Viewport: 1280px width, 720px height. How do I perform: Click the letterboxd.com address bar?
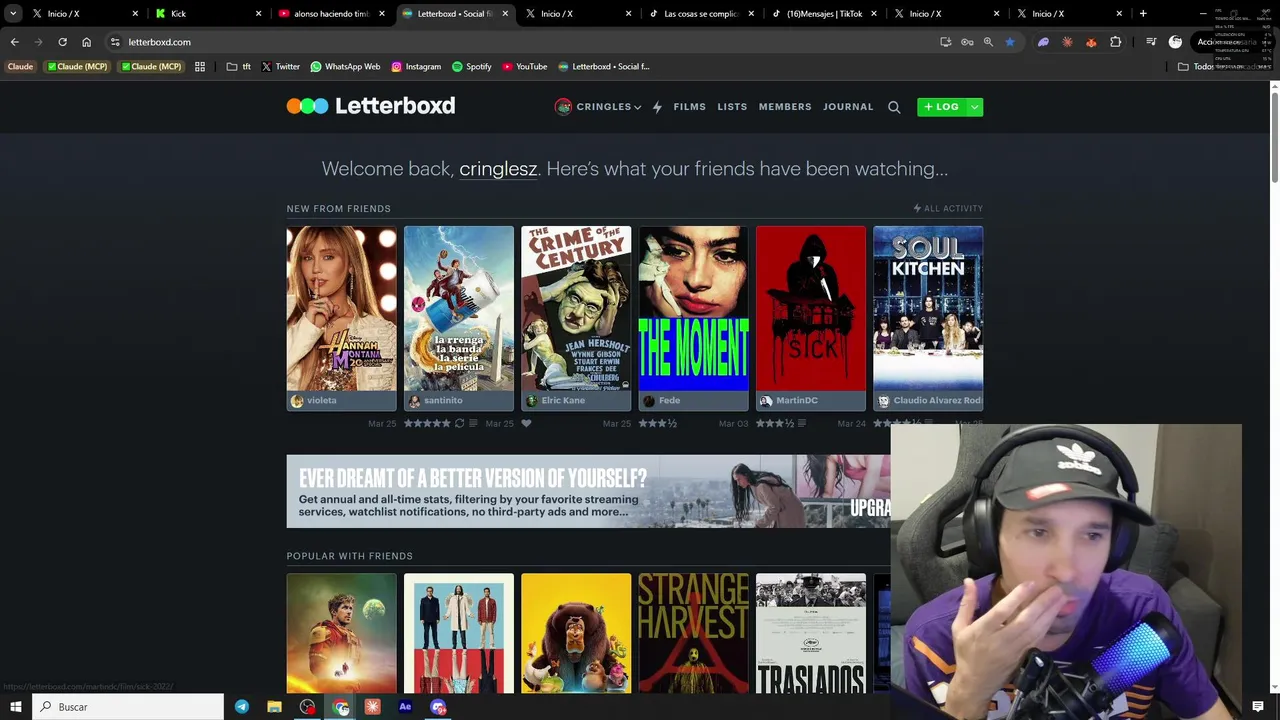click(520, 42)
